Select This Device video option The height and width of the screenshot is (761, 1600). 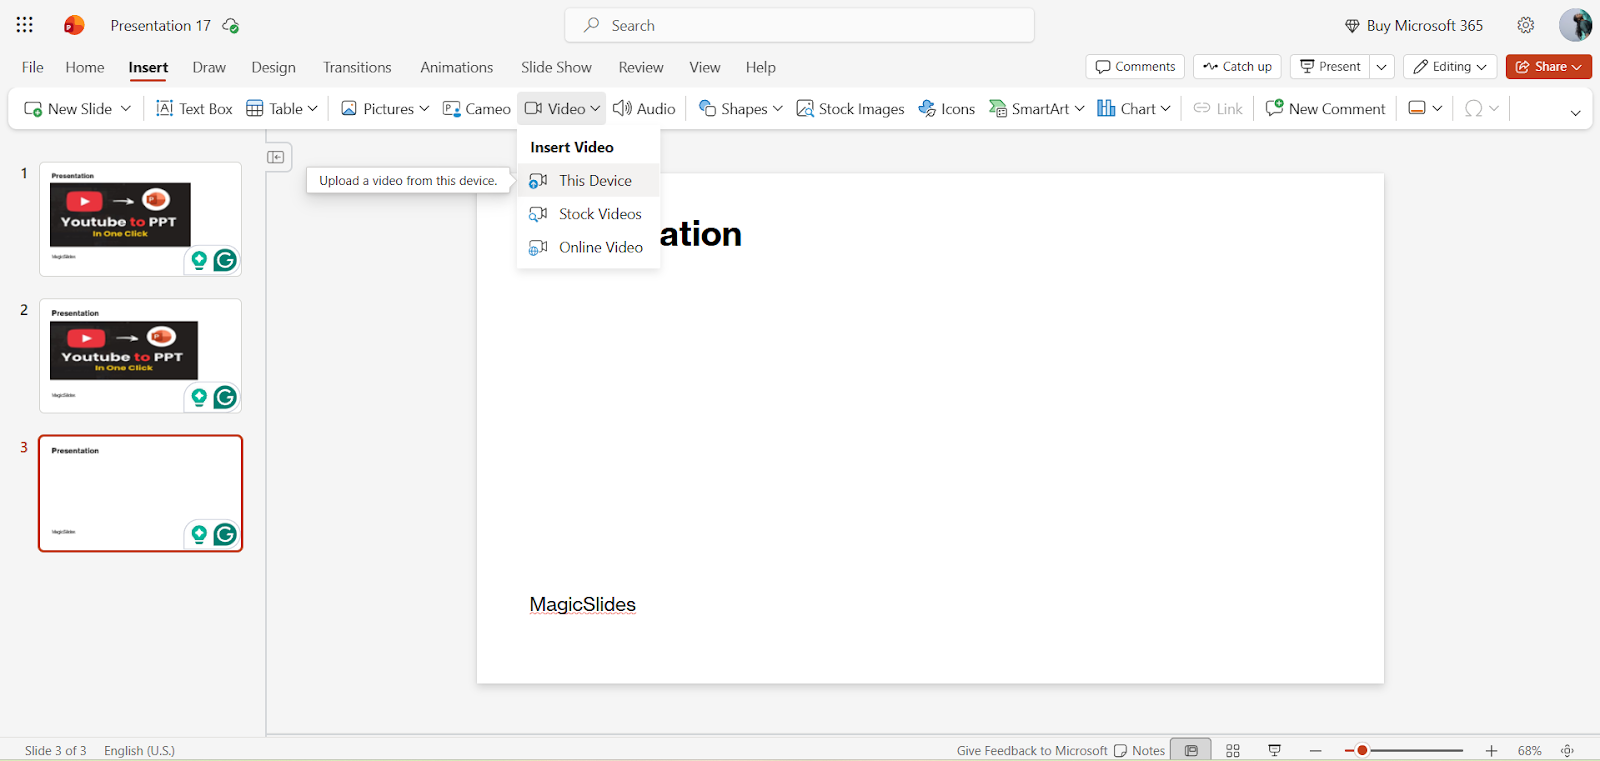(588, 181)
